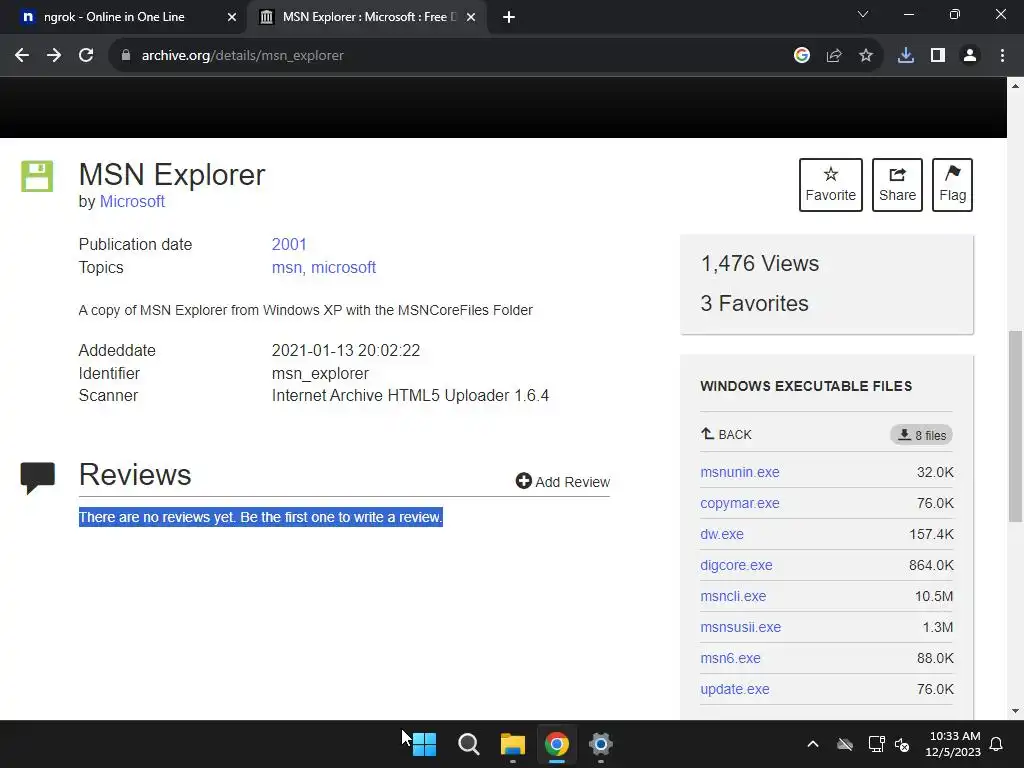Image resolution: width=1024 pixels, height=768 pixels.
Task: Toggle the Chrome side panel icon
Action: pos(938,56)
